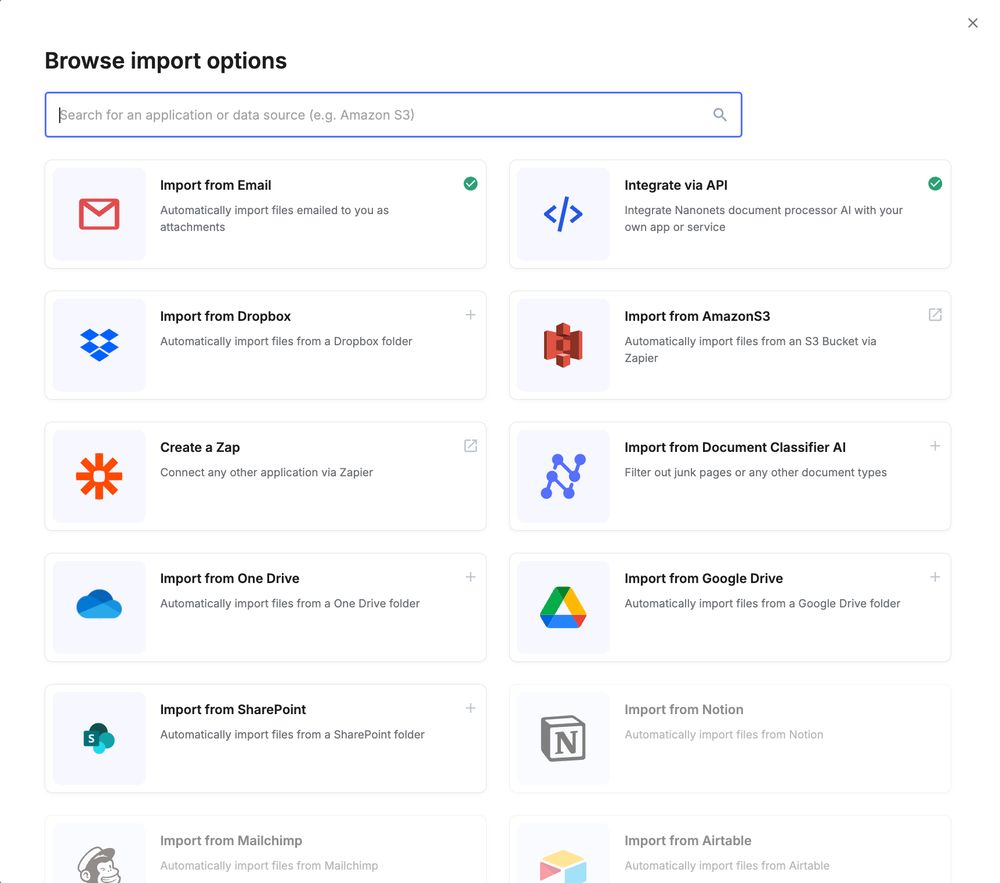
Task: Add One Drive import using plus
Action: [470, 577]
